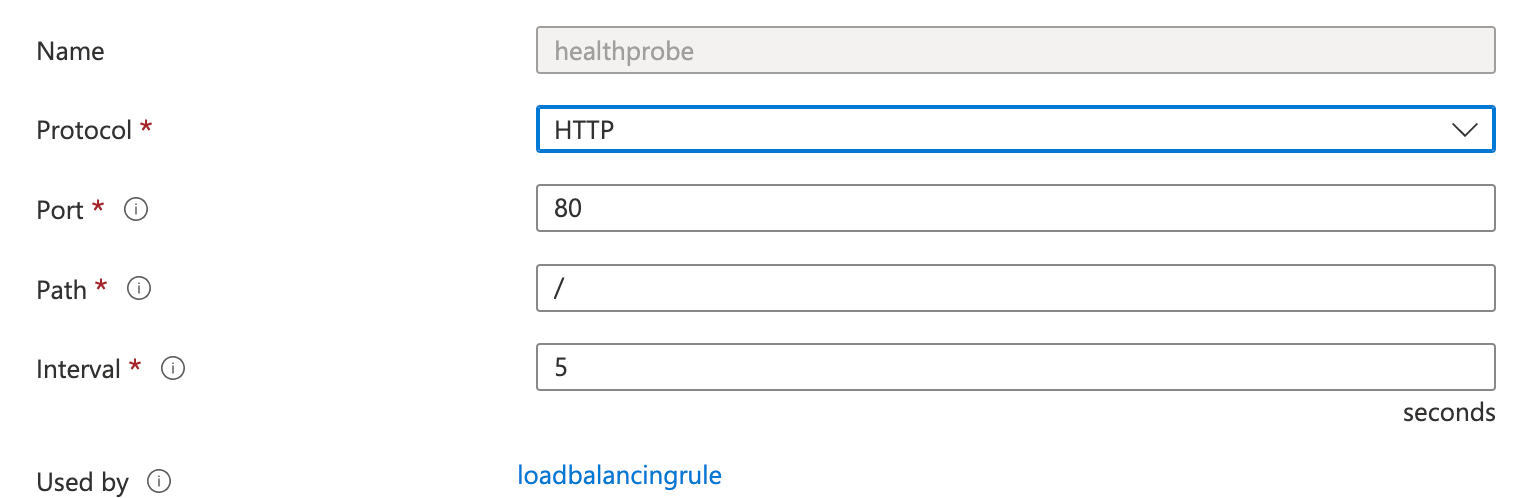Focus the Path text field
Viewport: 1530px width, 498px height.
point(1015,288)
